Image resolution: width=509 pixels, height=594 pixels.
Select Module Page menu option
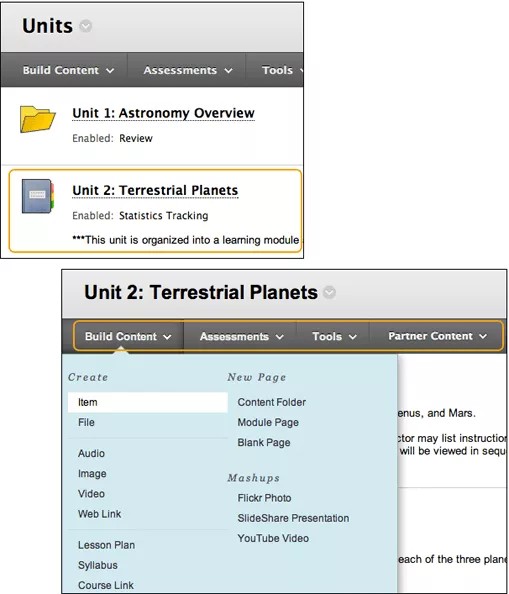268,422
